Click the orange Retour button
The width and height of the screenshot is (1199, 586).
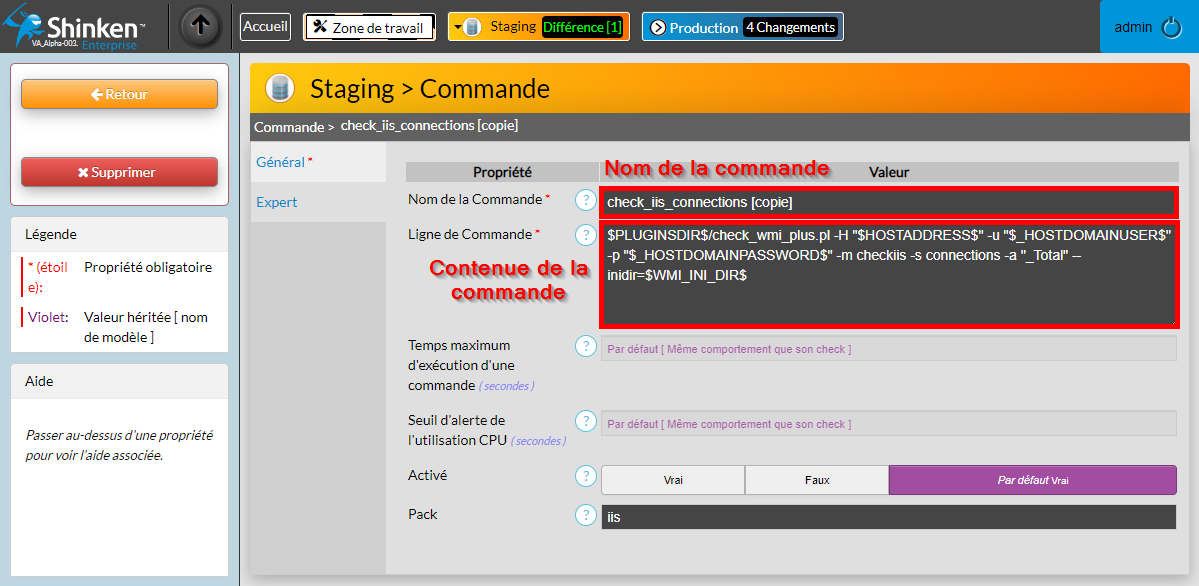(x=119, y=94)
